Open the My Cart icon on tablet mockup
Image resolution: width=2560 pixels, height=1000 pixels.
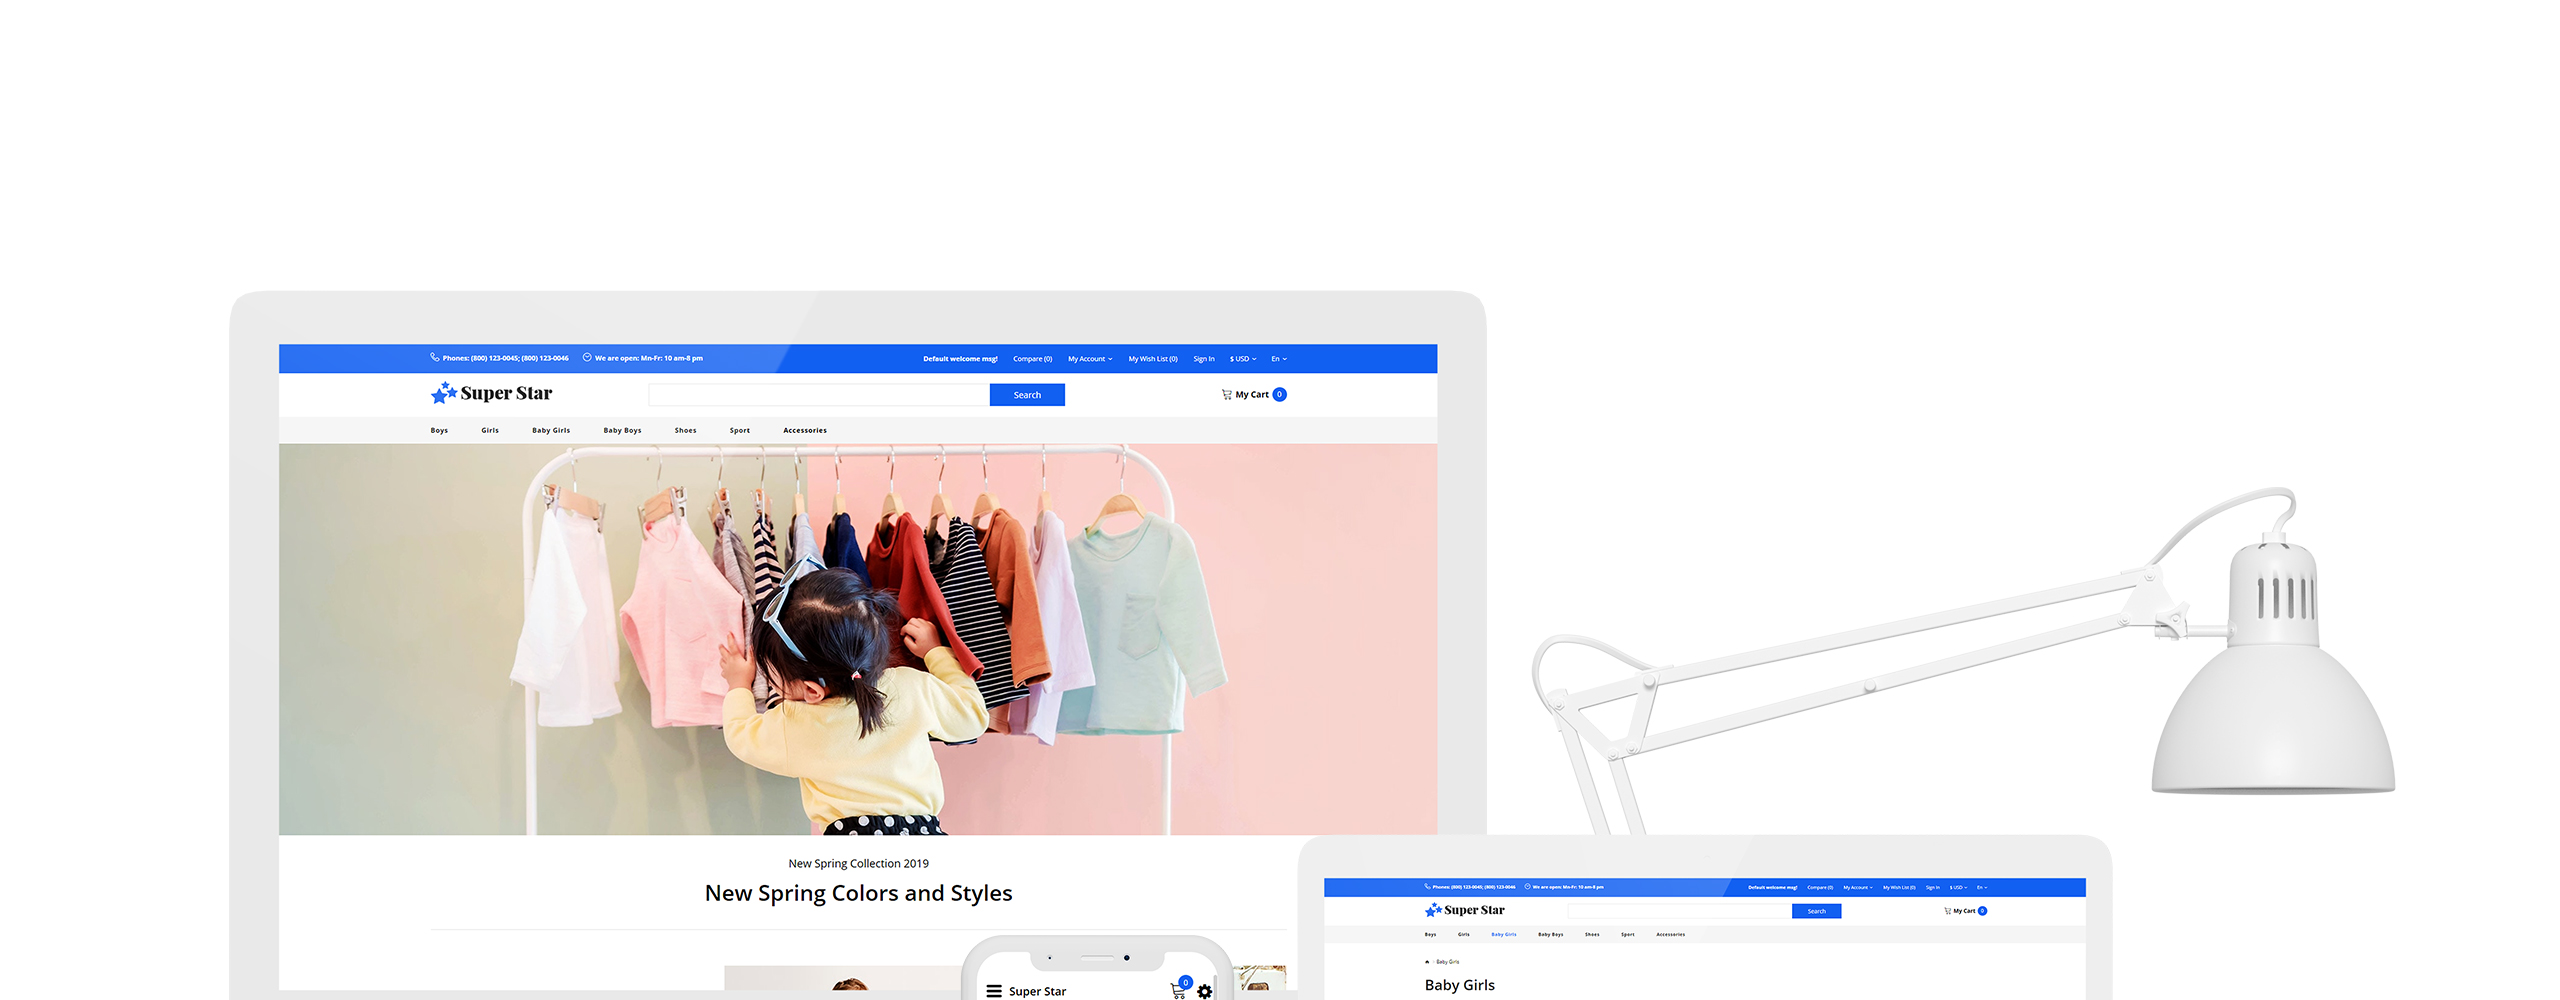(1947, 911)
